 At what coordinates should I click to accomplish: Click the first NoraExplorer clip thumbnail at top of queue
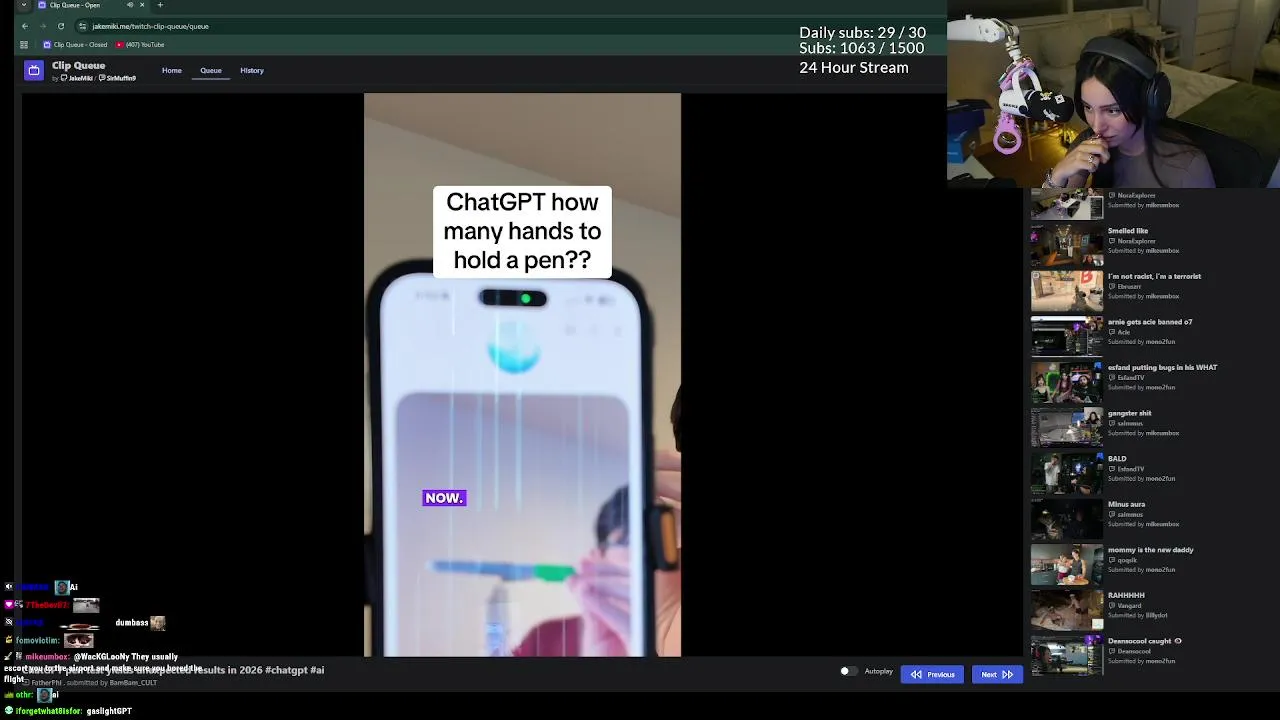coord(1067,204)
